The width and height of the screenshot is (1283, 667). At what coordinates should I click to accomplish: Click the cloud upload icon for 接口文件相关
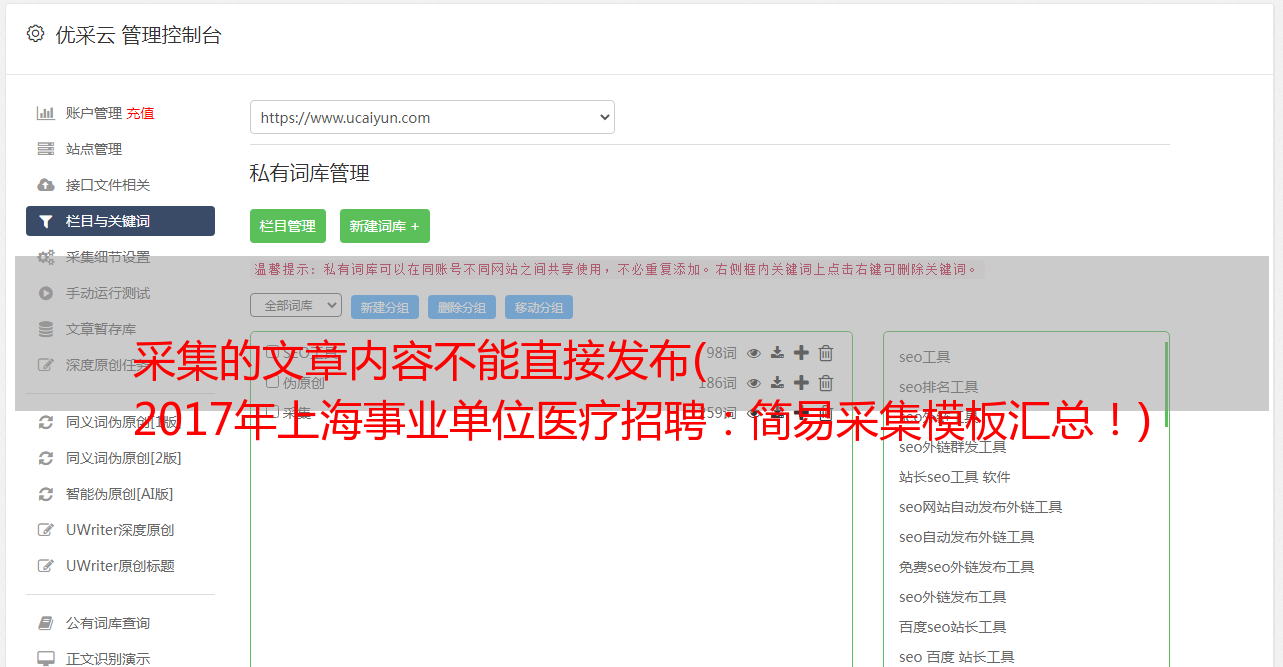[46, 185]
